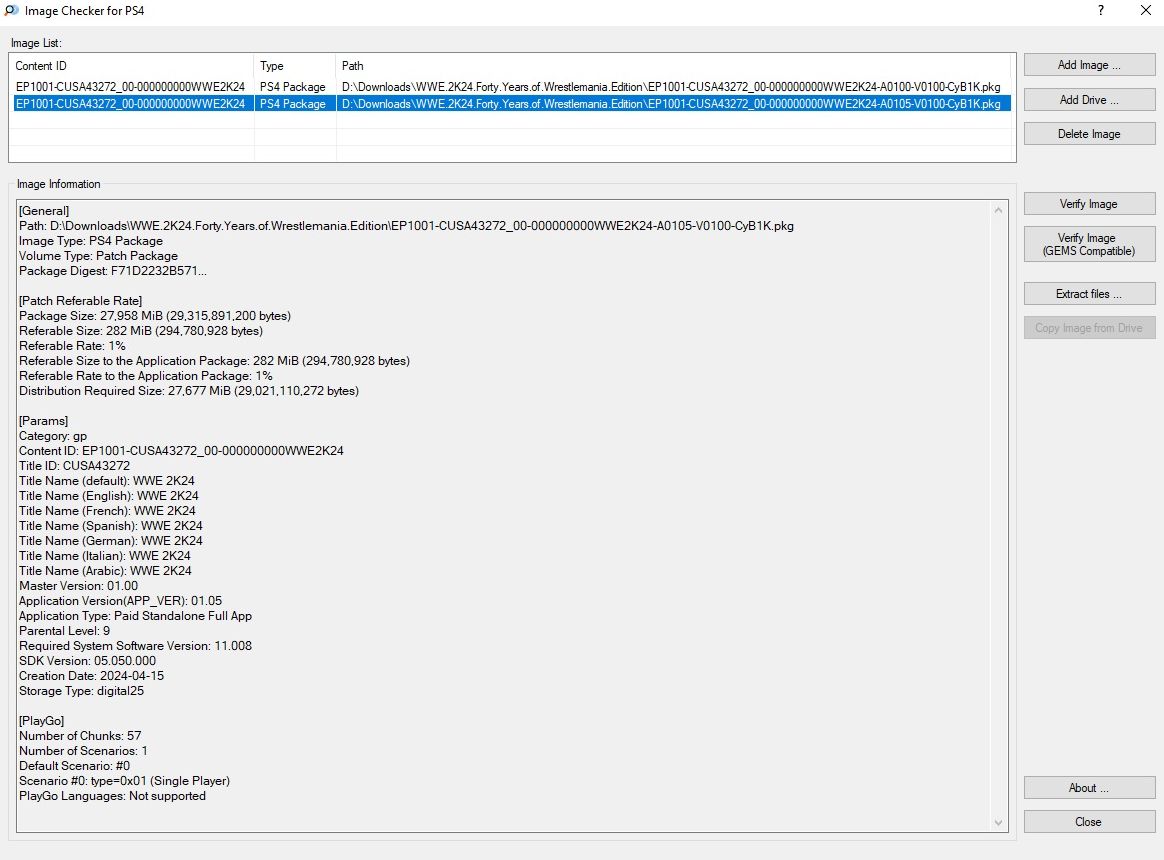Click the Image Type: PS4 Package line
This screenshot has width=1164, height=860.
coord(91,241)
